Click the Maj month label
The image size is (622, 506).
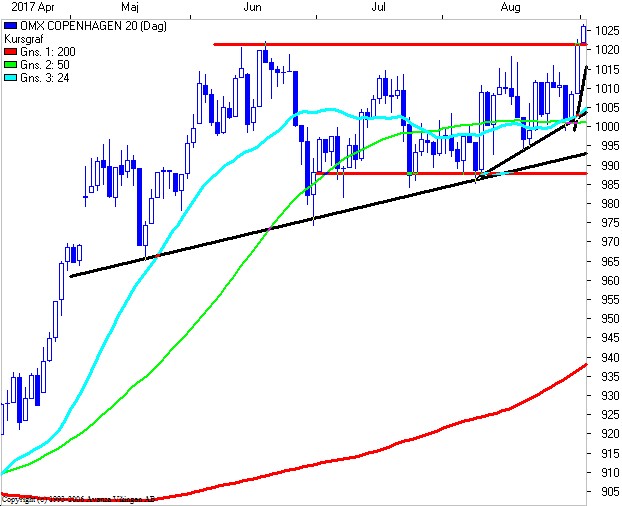point(129,7)
